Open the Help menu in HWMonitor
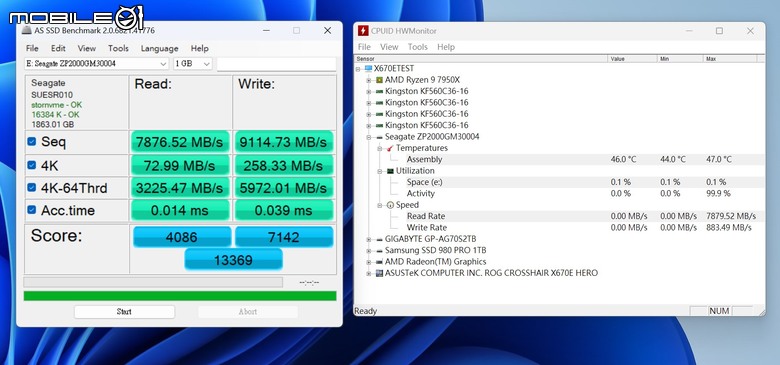This screenshot has width=780, height=365. coord(446,47)
